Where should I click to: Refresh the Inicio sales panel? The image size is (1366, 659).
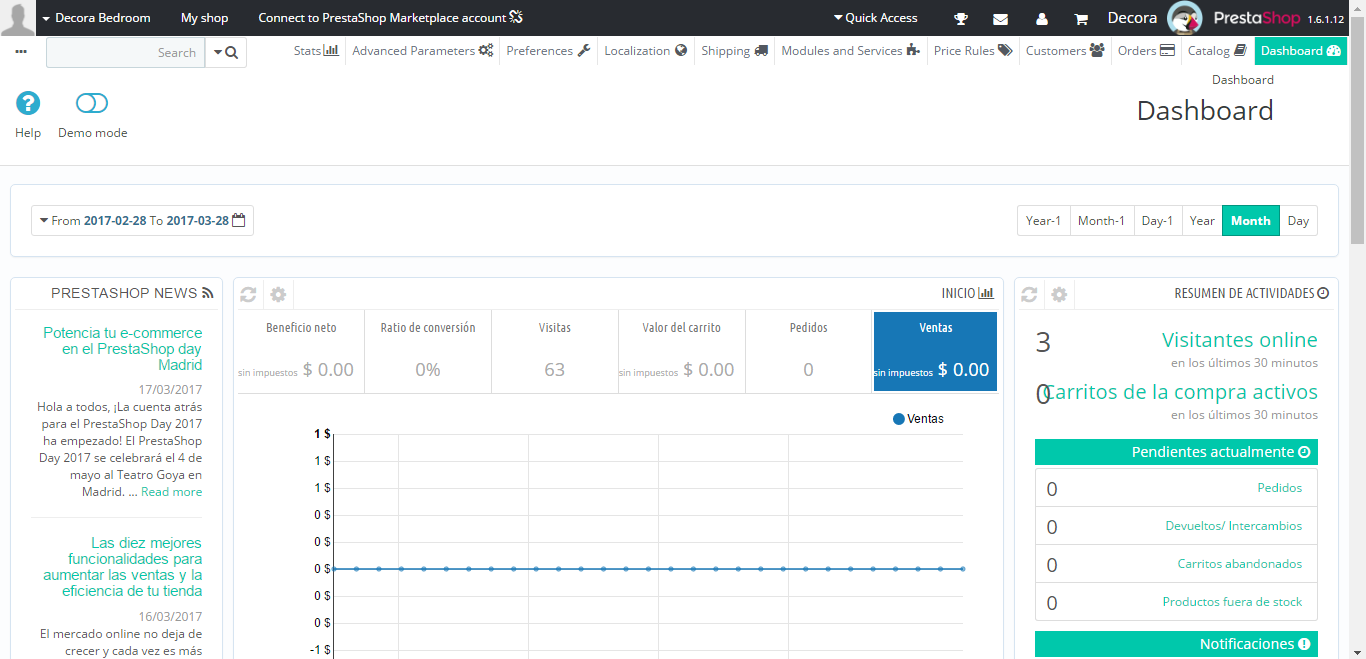[x=248, y=294]
